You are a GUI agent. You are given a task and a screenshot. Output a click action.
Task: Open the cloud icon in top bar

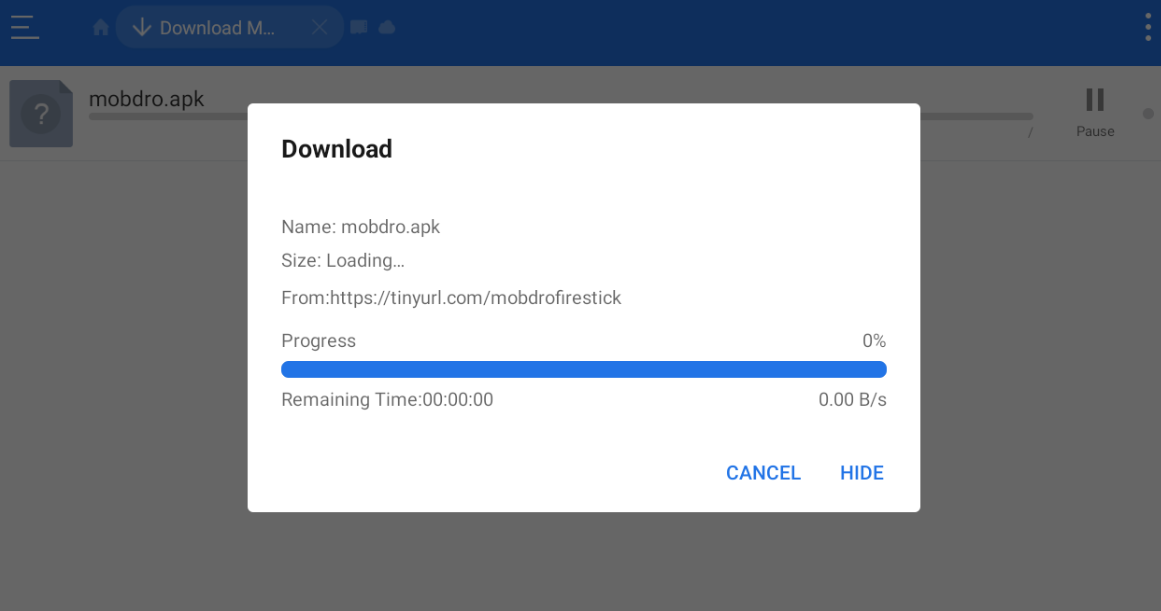pyautogui.click(x=387, y=27)
